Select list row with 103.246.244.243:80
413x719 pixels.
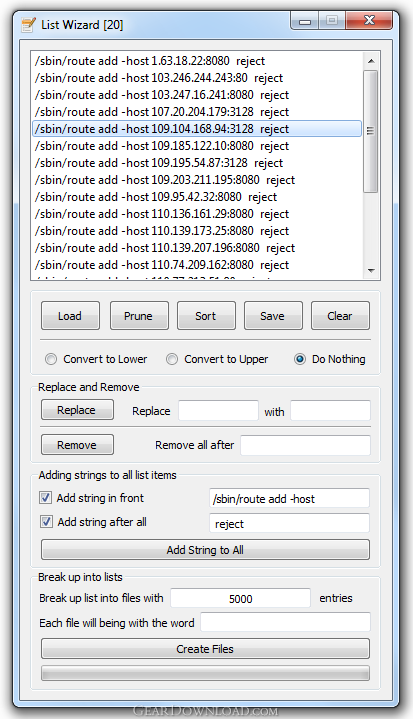[x=197, y=78]
